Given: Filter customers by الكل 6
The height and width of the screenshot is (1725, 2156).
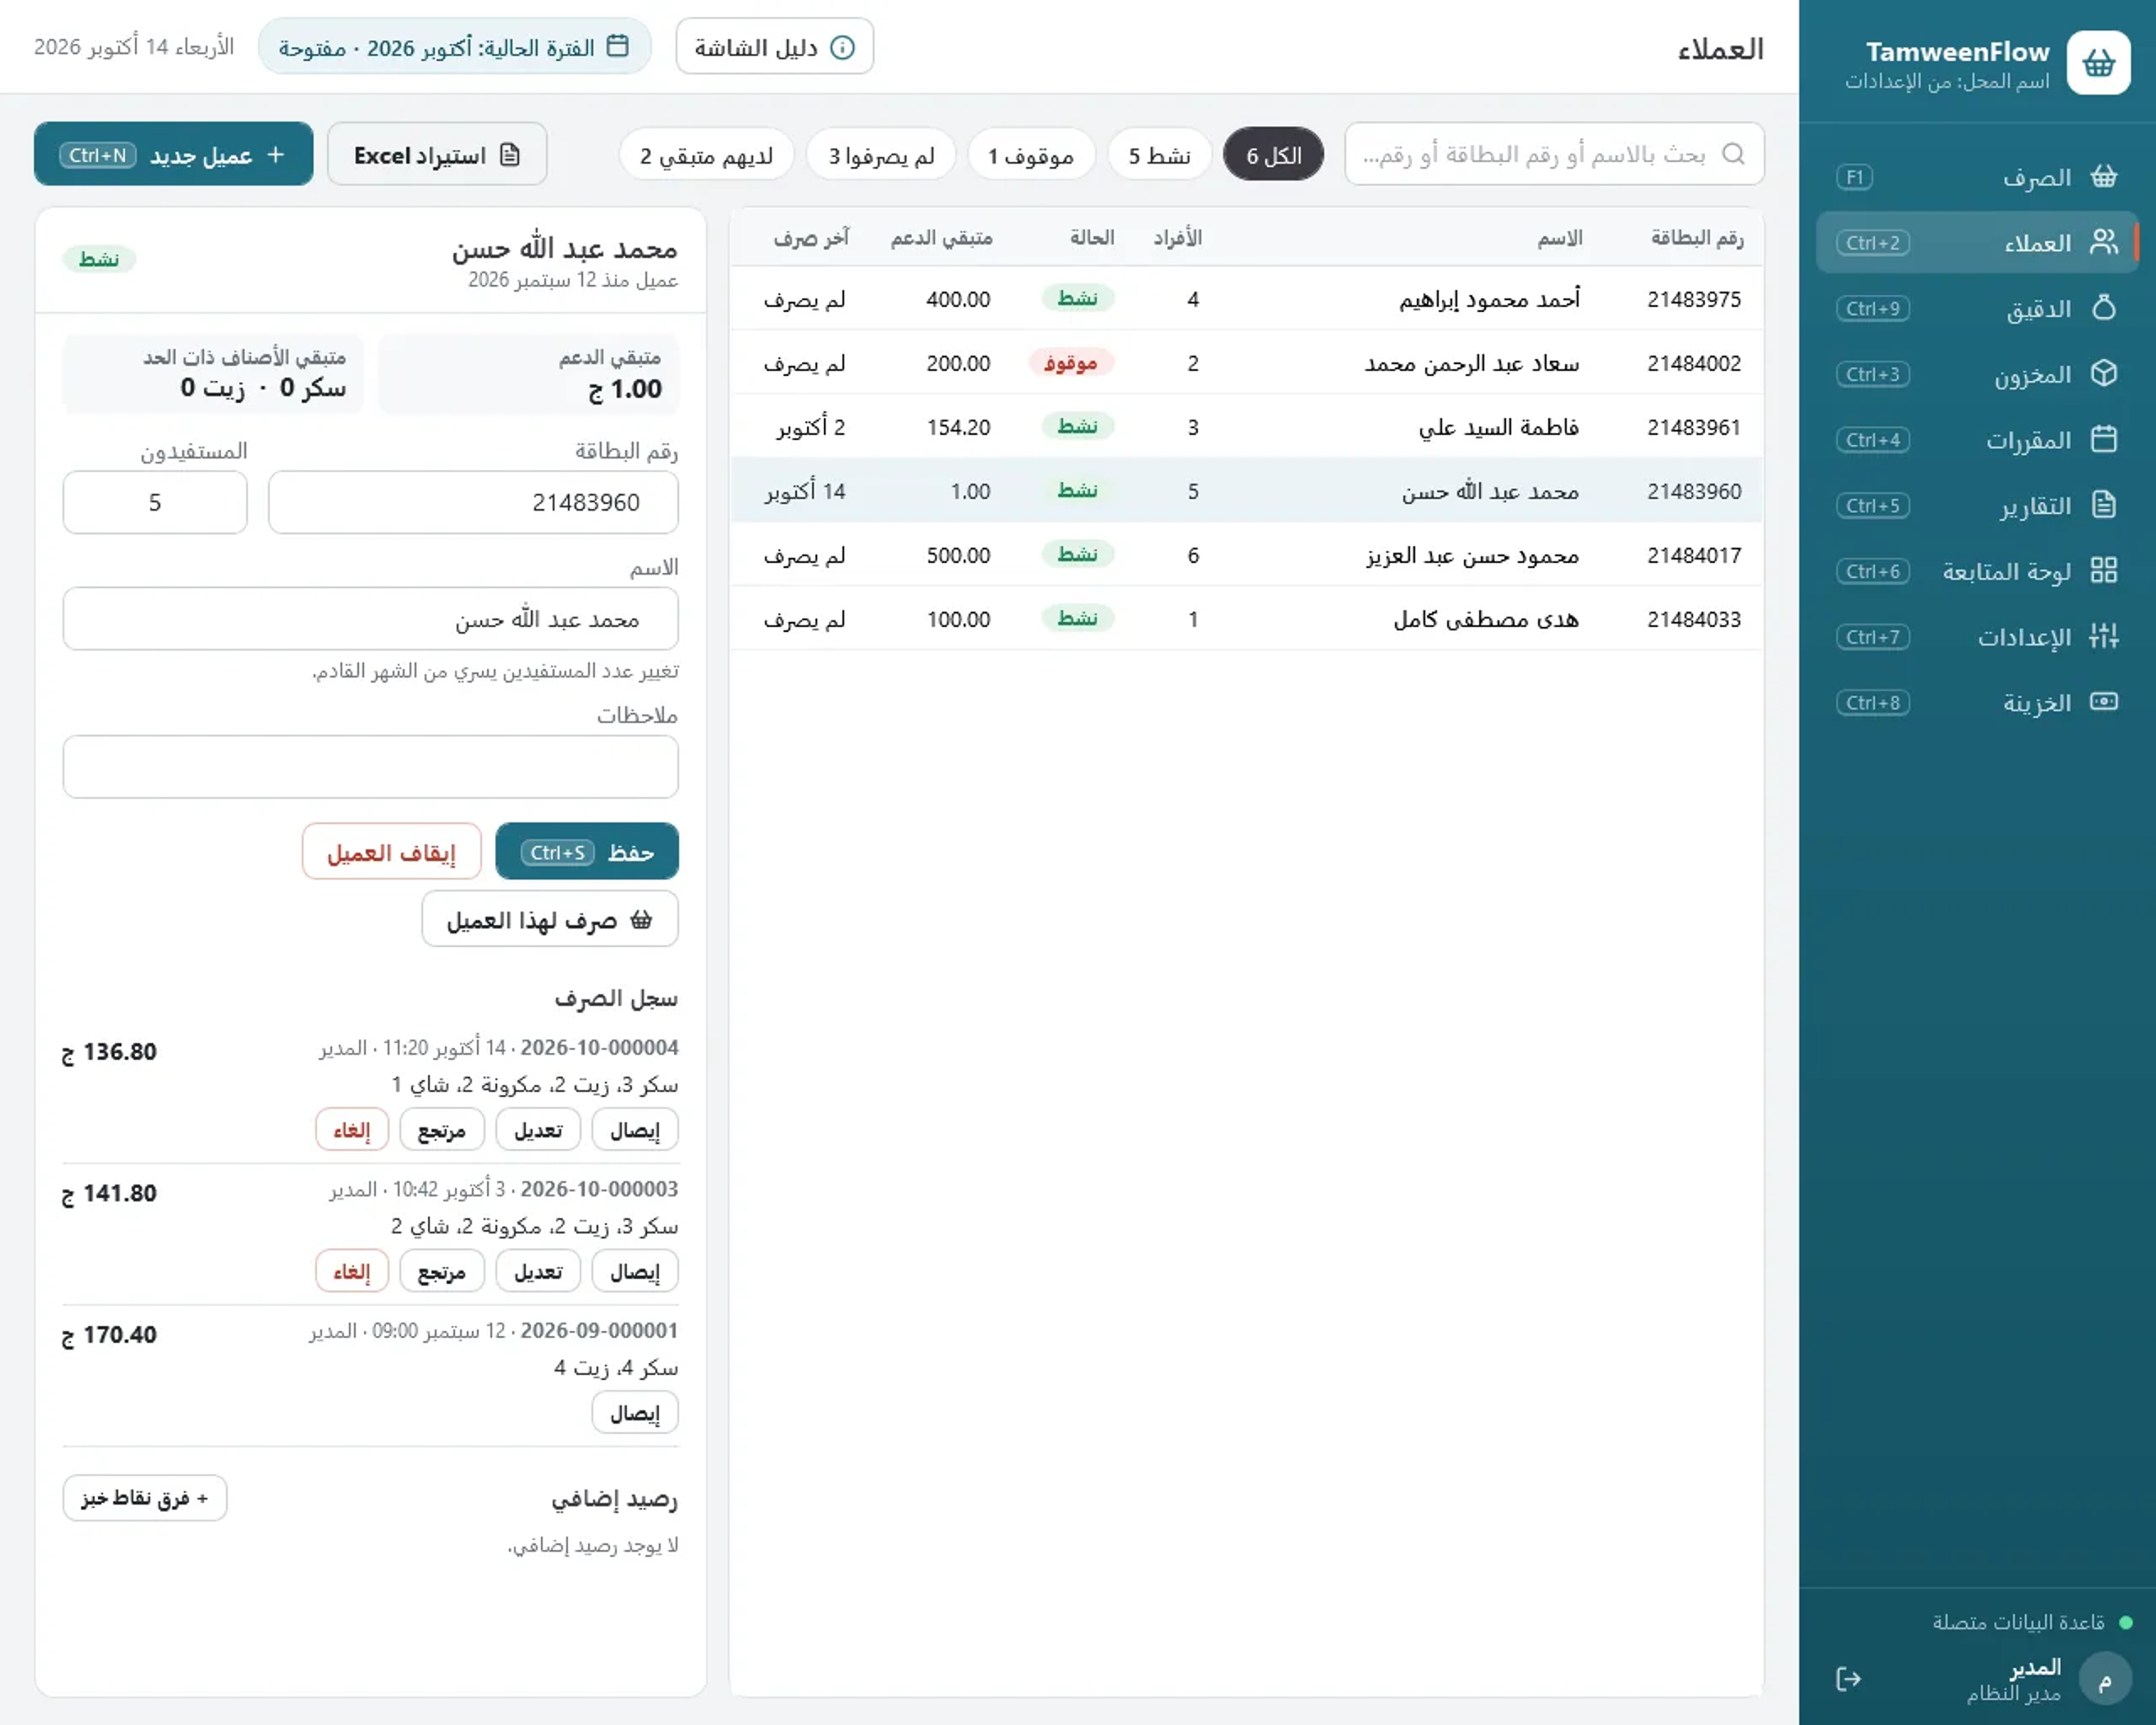Looking at the screenshot, I should (x=1273, y=155).
